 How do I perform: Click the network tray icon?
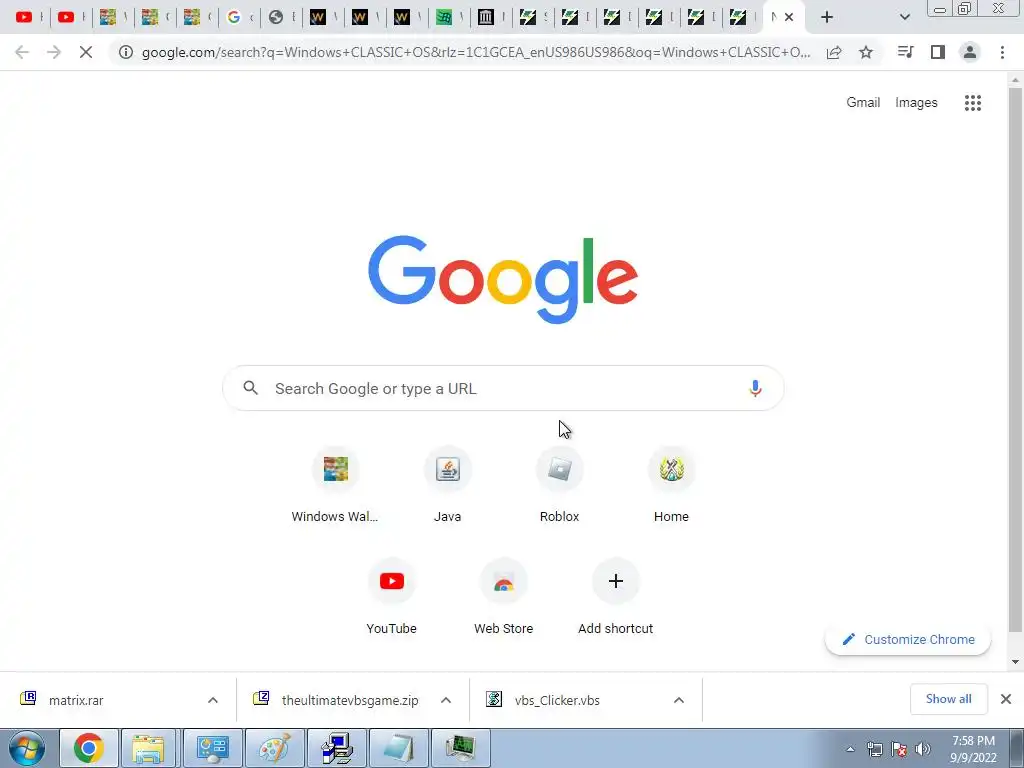point(874,749)
